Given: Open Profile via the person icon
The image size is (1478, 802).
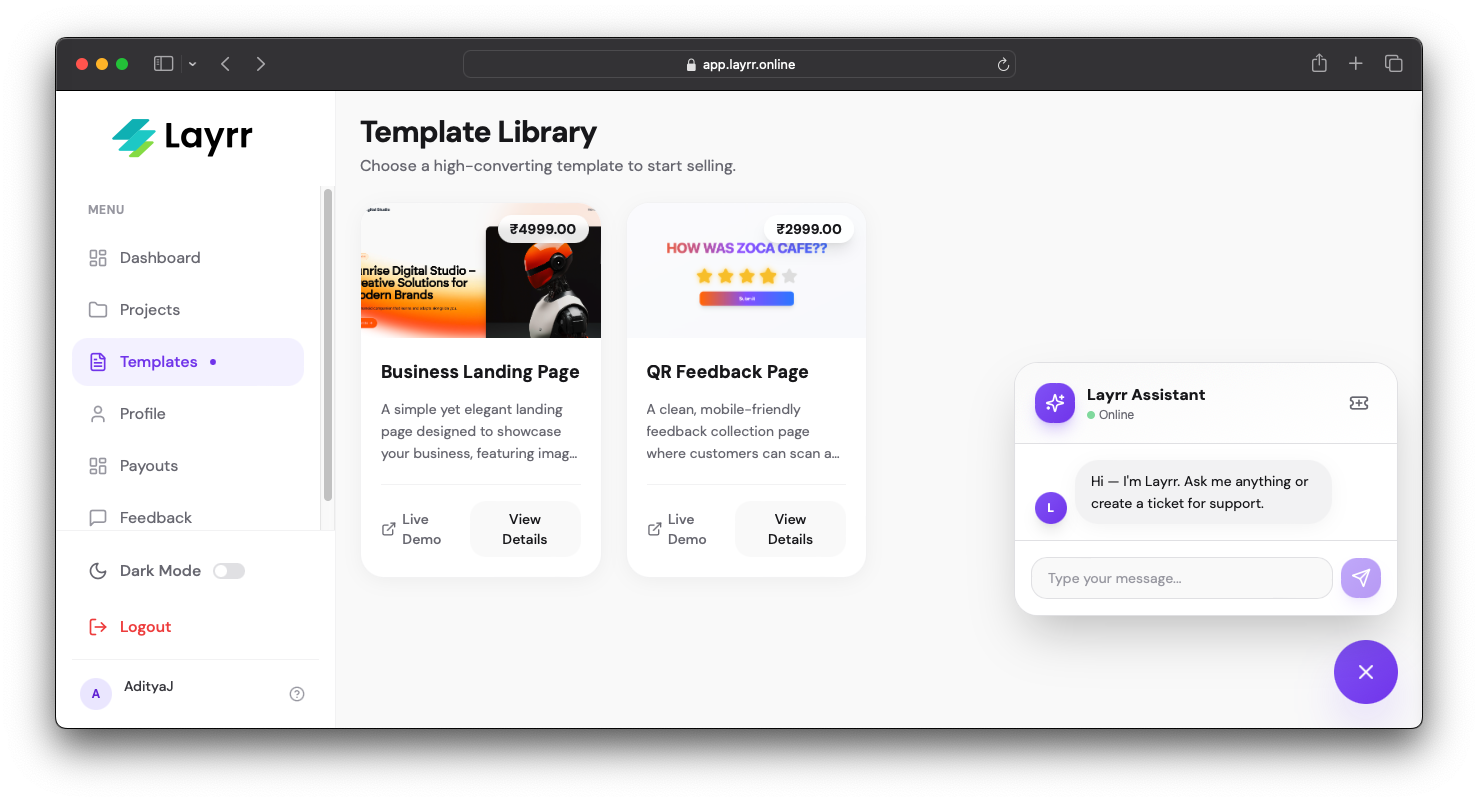Looking at the screenshot, I should coord(97,413).
